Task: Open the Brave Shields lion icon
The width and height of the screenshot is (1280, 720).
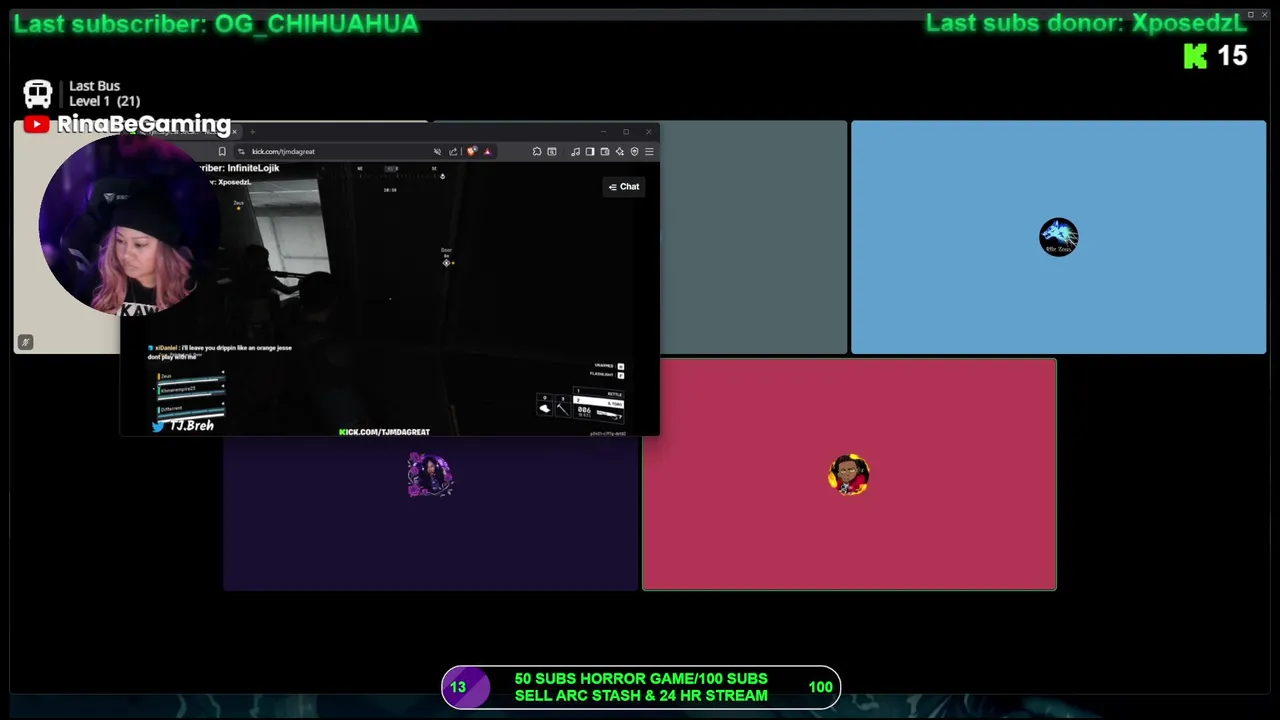Action: point(472,152)
